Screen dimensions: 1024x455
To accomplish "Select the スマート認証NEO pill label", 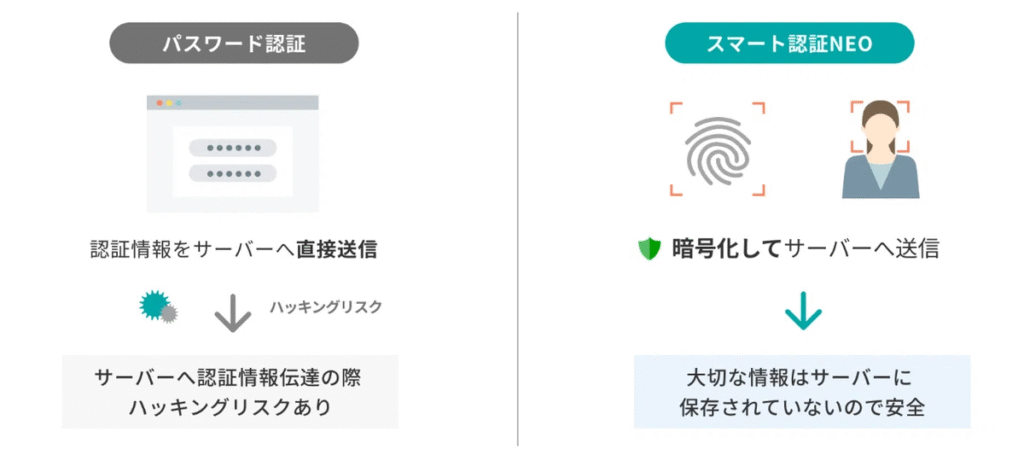I will [x=789, y=44].
